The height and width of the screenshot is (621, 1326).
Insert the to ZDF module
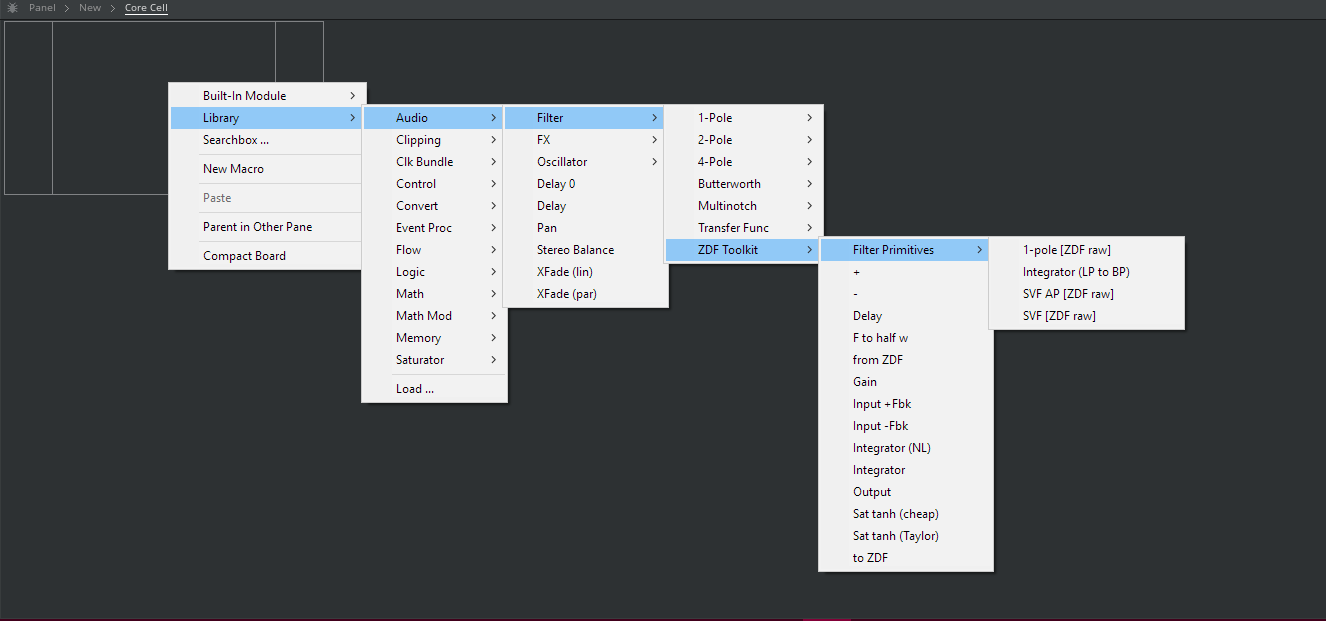coord(906,558)
